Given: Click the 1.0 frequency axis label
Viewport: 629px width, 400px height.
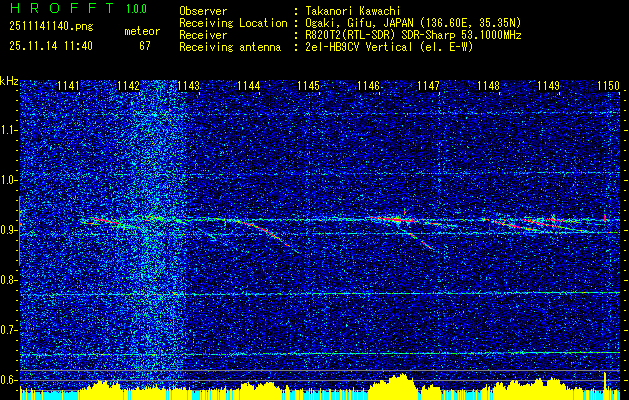Looking at the screenshot, I should pyautogui.click(x=9, y=180).
